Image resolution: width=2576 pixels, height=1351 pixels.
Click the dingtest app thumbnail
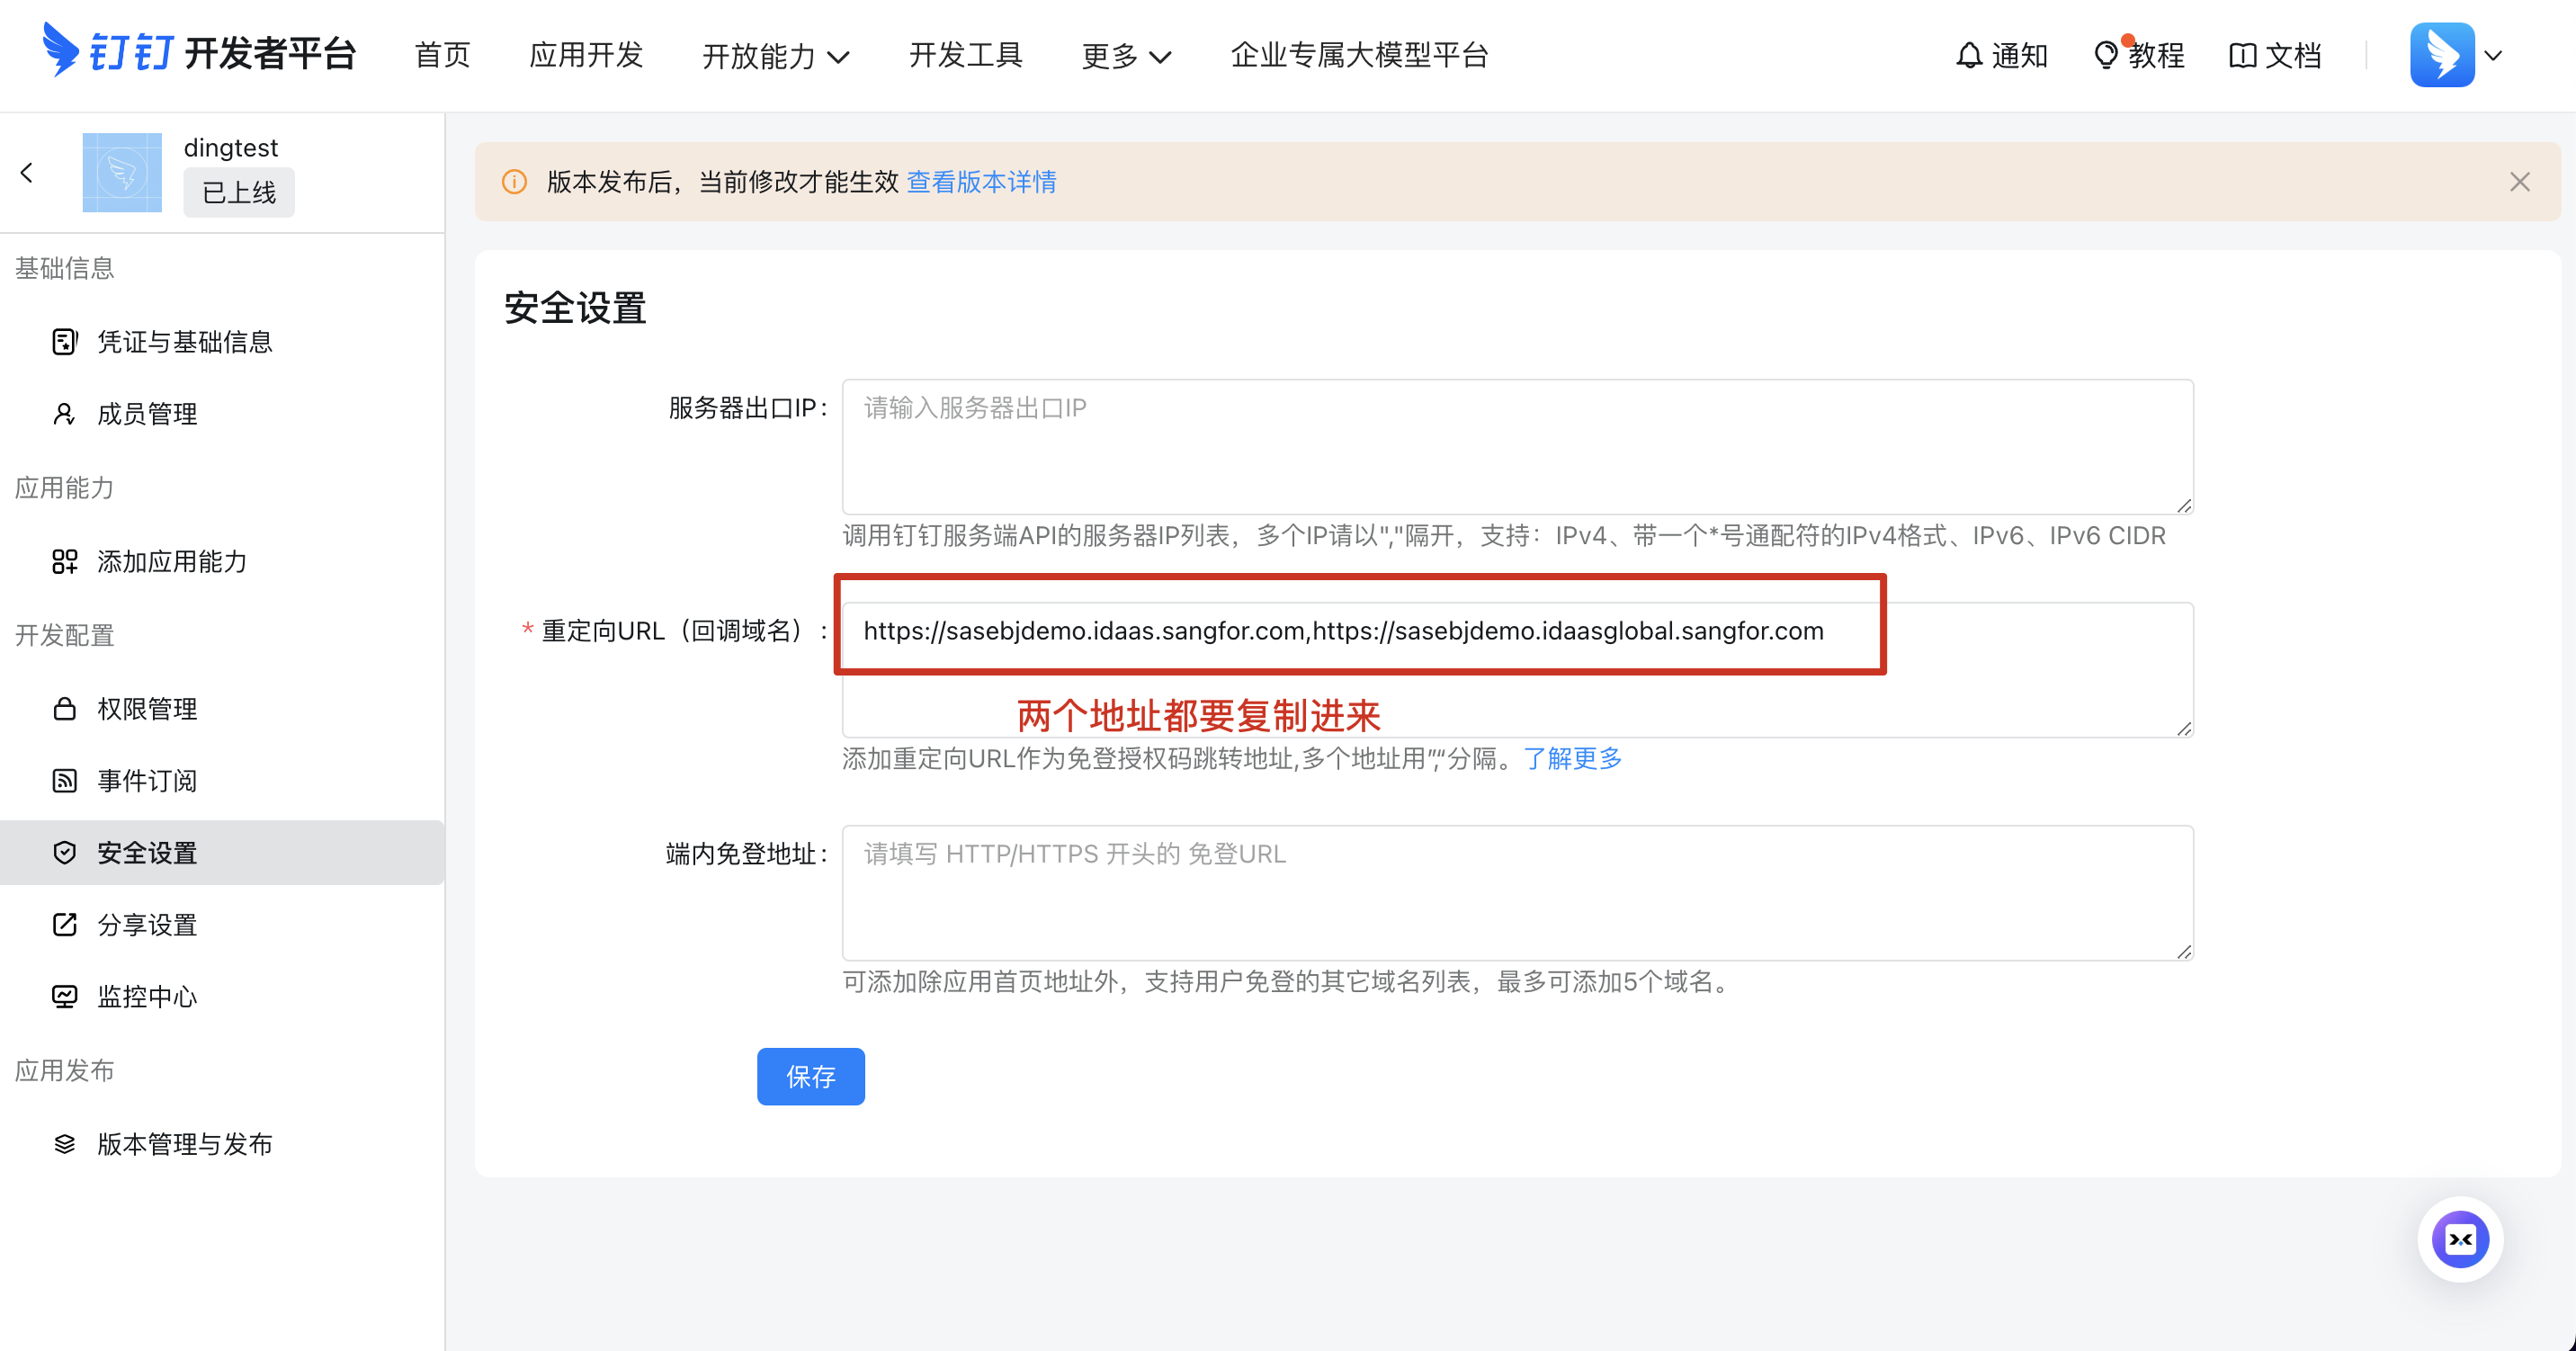(x=121, y=173)
